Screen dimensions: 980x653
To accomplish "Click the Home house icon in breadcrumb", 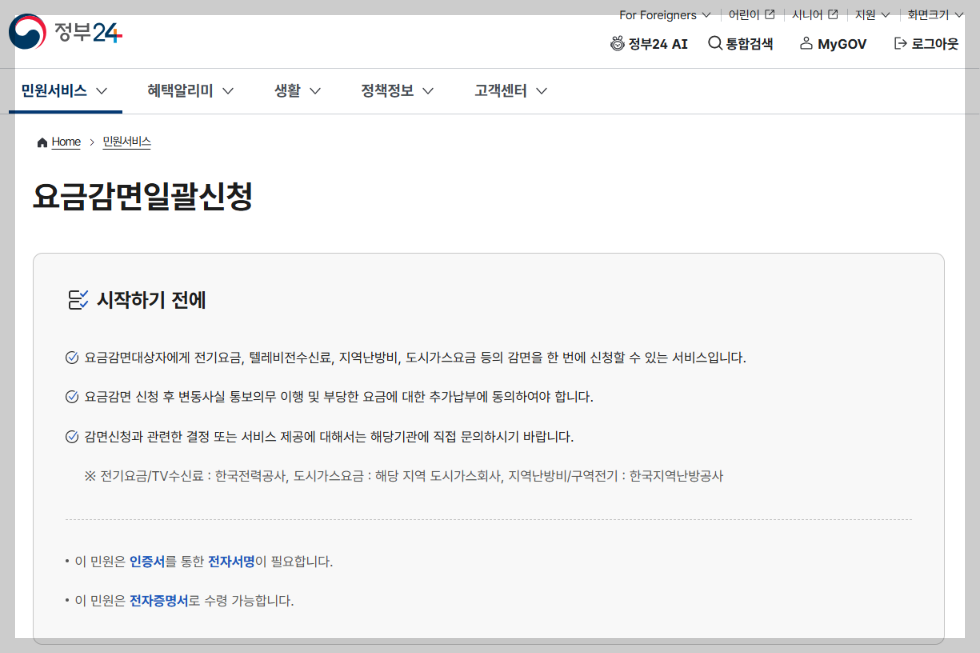I will click(x=42, y=142).
